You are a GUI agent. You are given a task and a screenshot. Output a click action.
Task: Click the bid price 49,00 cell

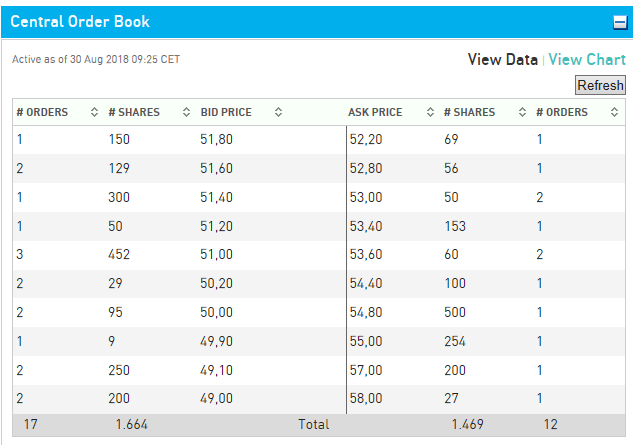[x=218, y=400]
